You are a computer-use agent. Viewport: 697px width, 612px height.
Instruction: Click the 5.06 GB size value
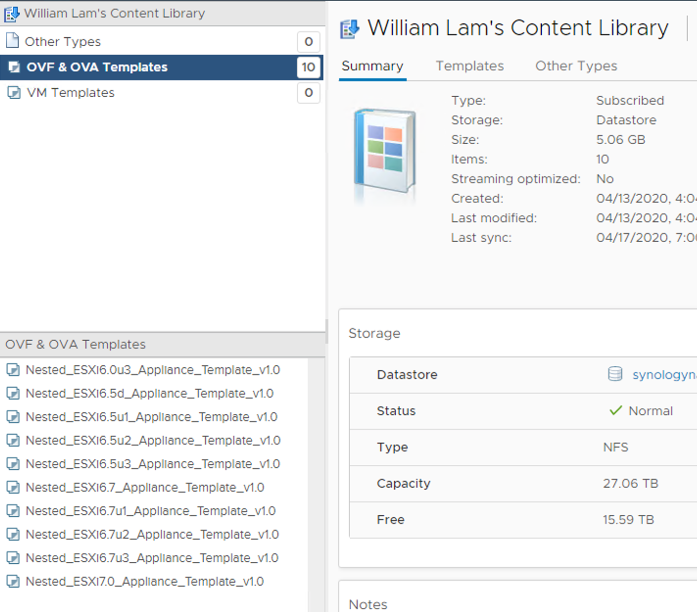click(x=621, y=140)
